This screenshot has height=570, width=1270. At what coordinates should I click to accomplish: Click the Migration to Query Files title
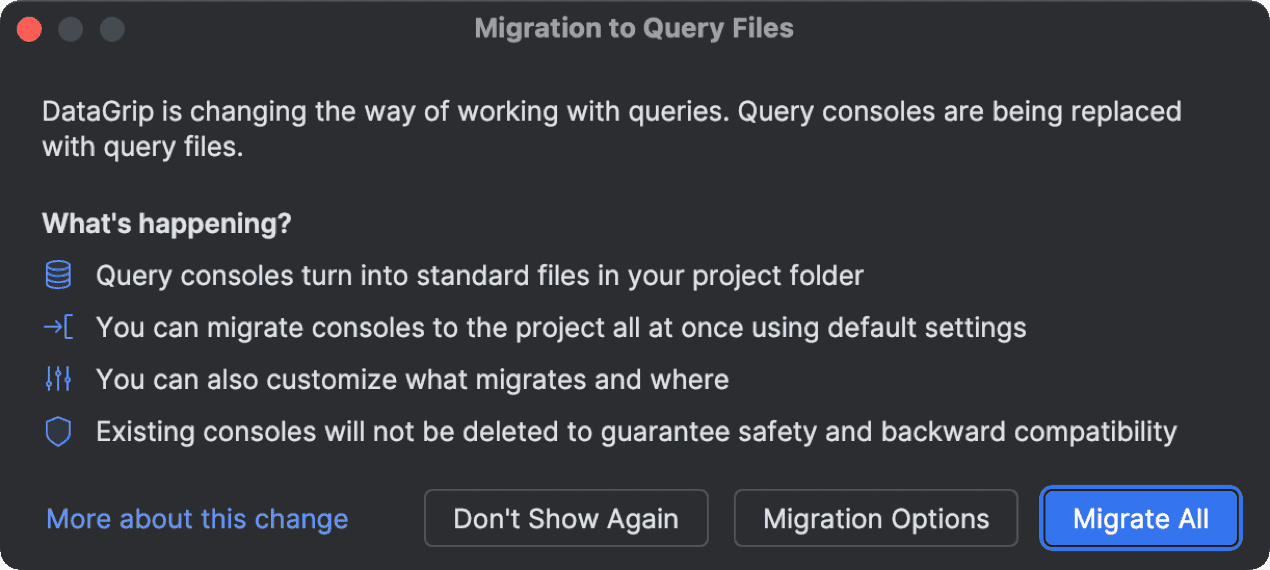634,28
